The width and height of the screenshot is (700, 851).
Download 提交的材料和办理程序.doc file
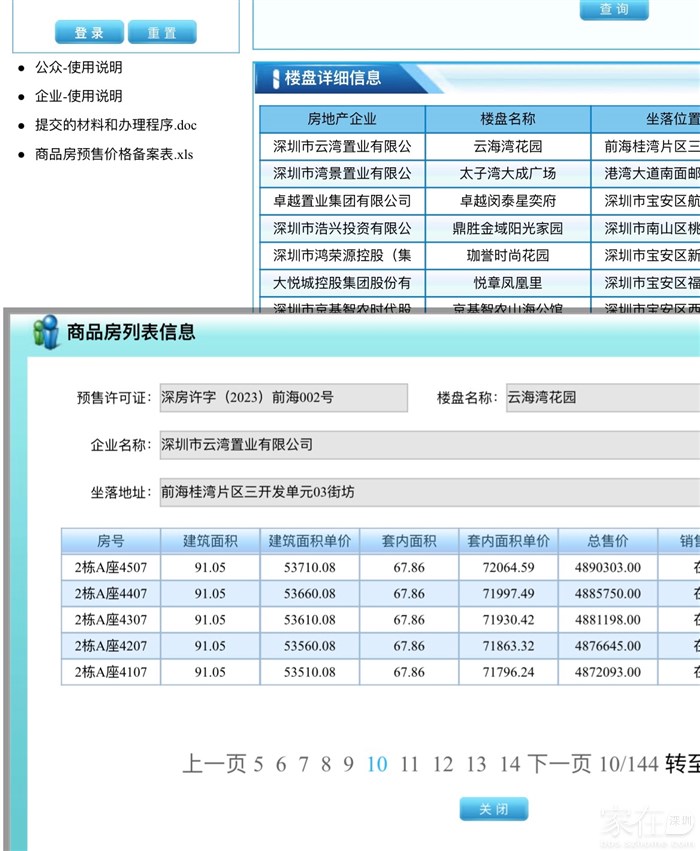(x=116, y=125)
